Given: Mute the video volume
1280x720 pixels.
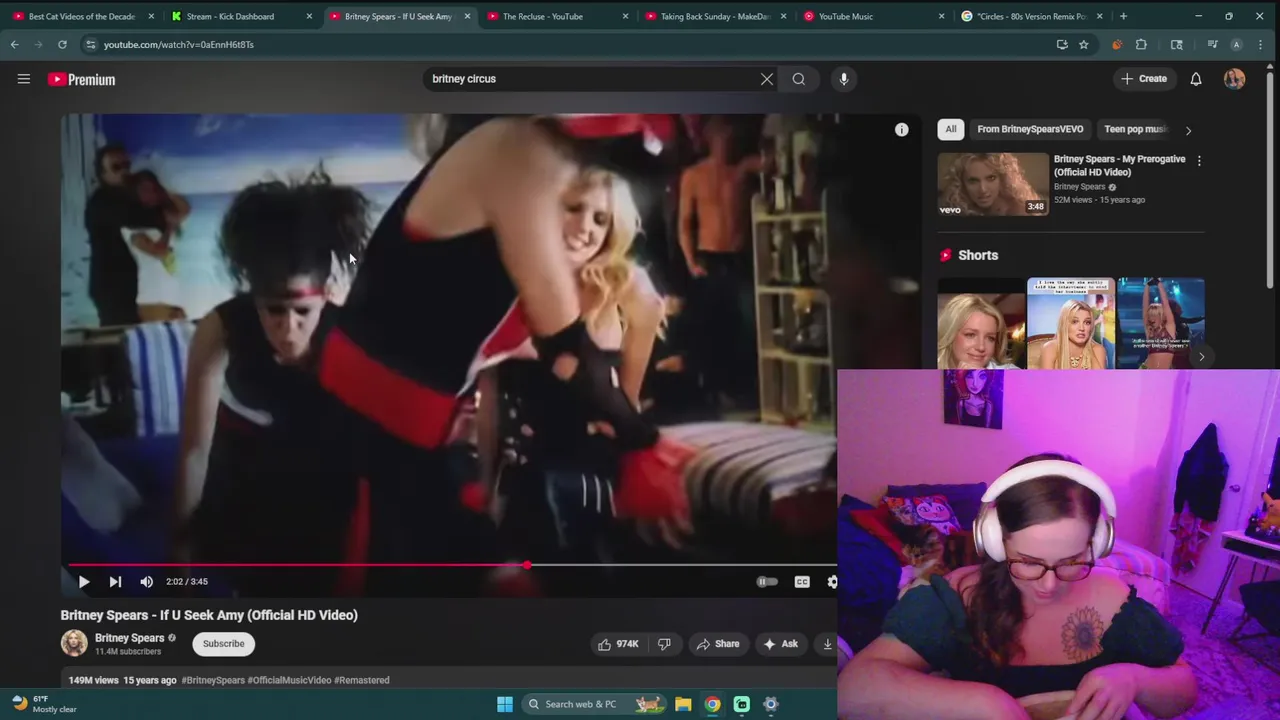Looking at the screenshot, I should pyautogui.click(x=147, y=581).
